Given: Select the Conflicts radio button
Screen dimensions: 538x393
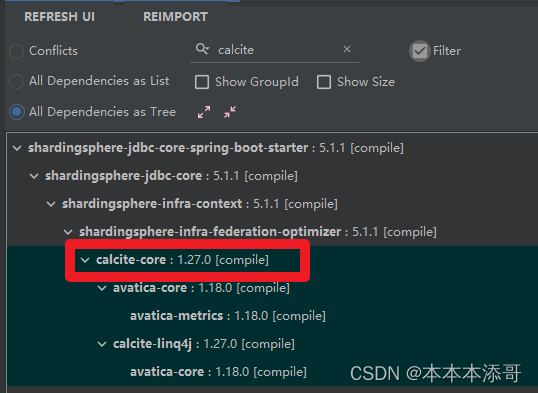Looking at the screenshot, I should (x=16, y=51).
